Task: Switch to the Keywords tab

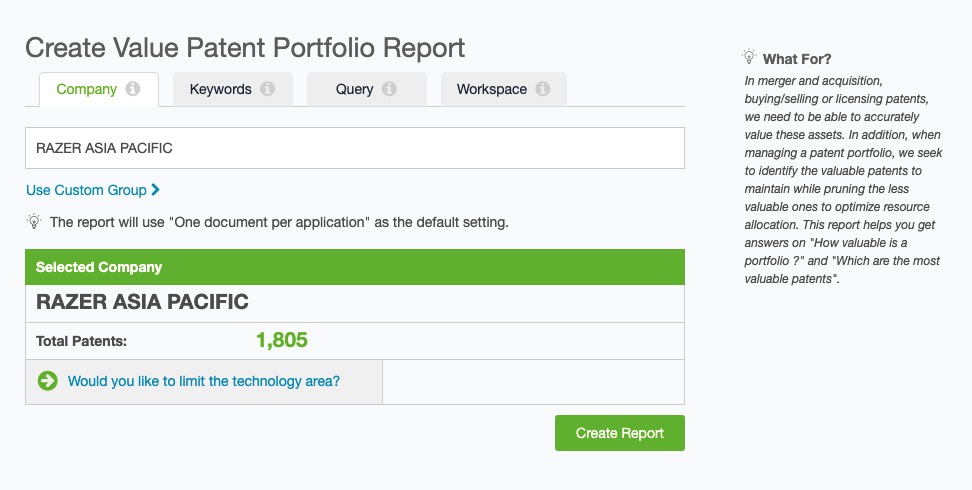Action: click(x=220, y=89)
